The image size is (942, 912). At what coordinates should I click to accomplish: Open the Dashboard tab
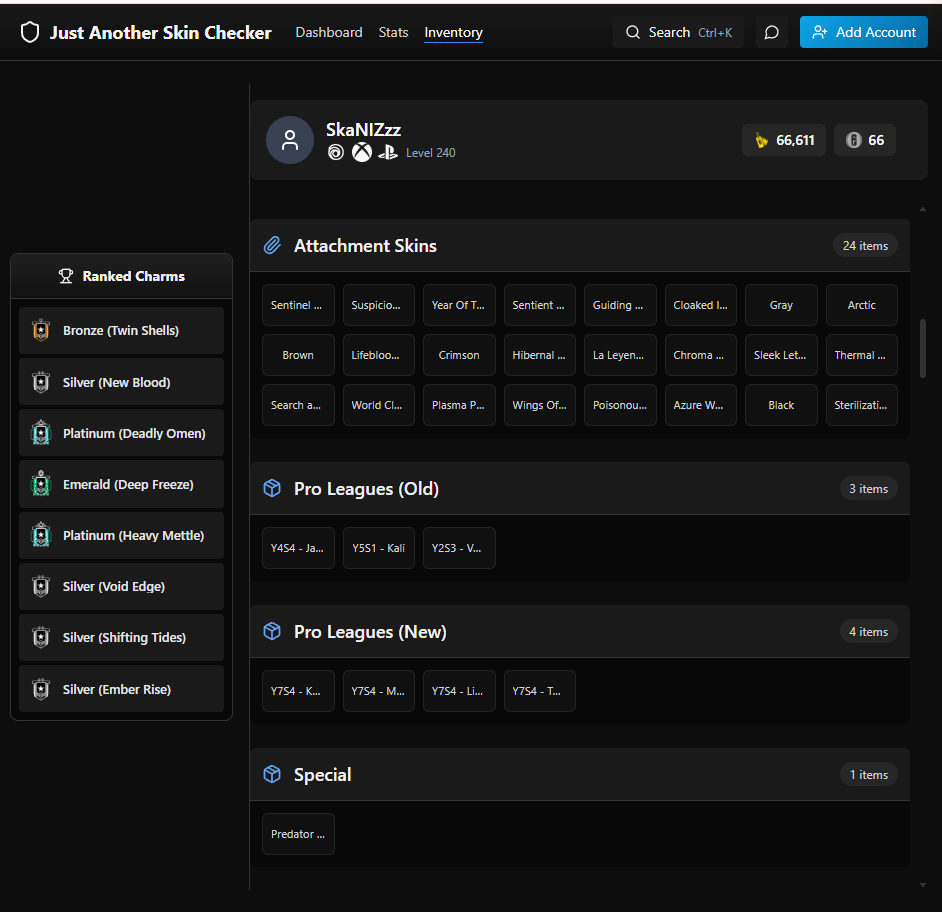[x=329, y=32]
